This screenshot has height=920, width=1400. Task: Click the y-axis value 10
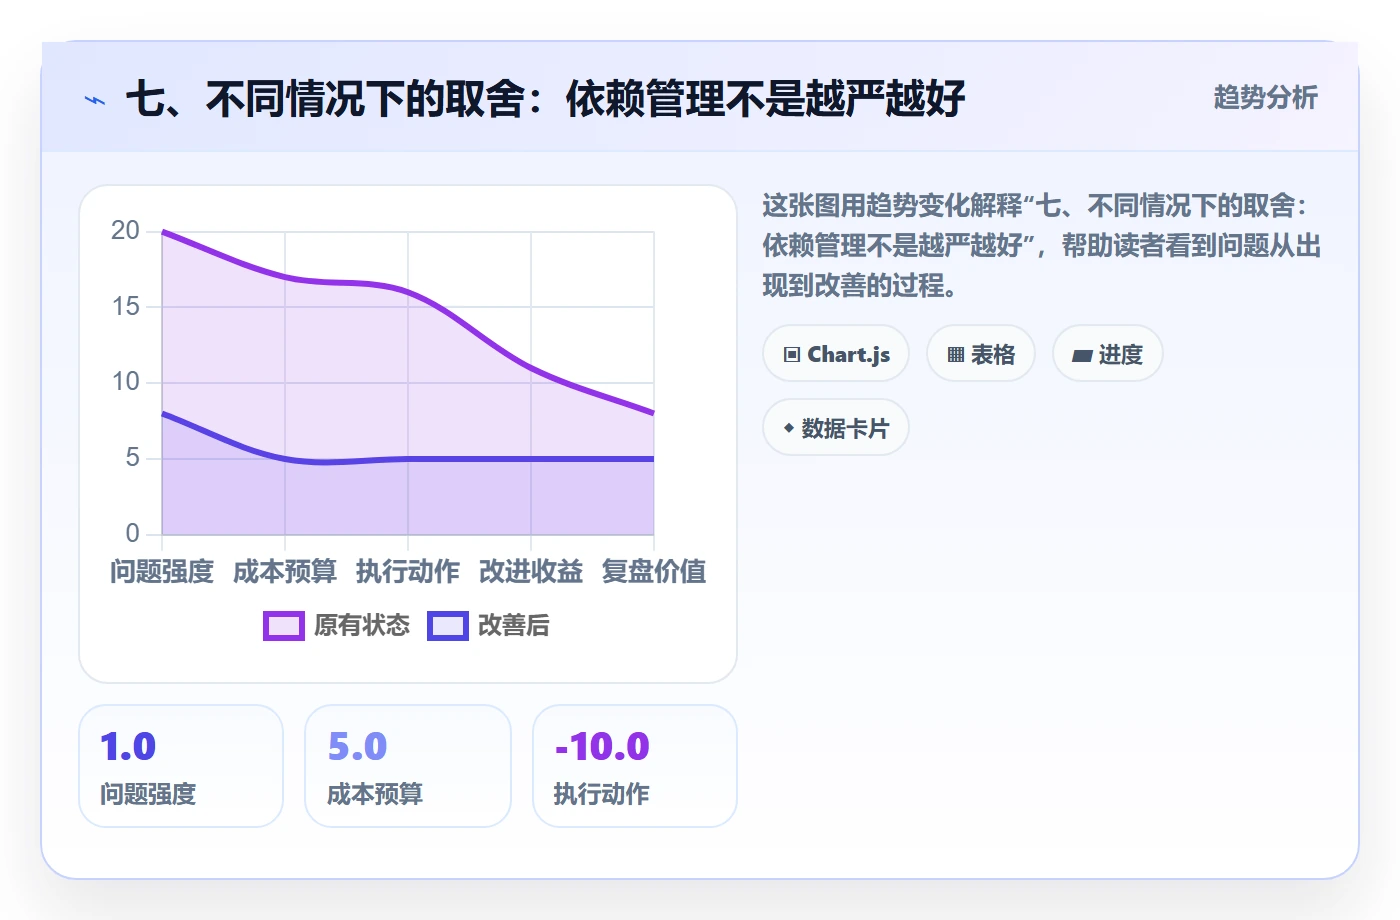pyautogui.click(x=126, y=382)
